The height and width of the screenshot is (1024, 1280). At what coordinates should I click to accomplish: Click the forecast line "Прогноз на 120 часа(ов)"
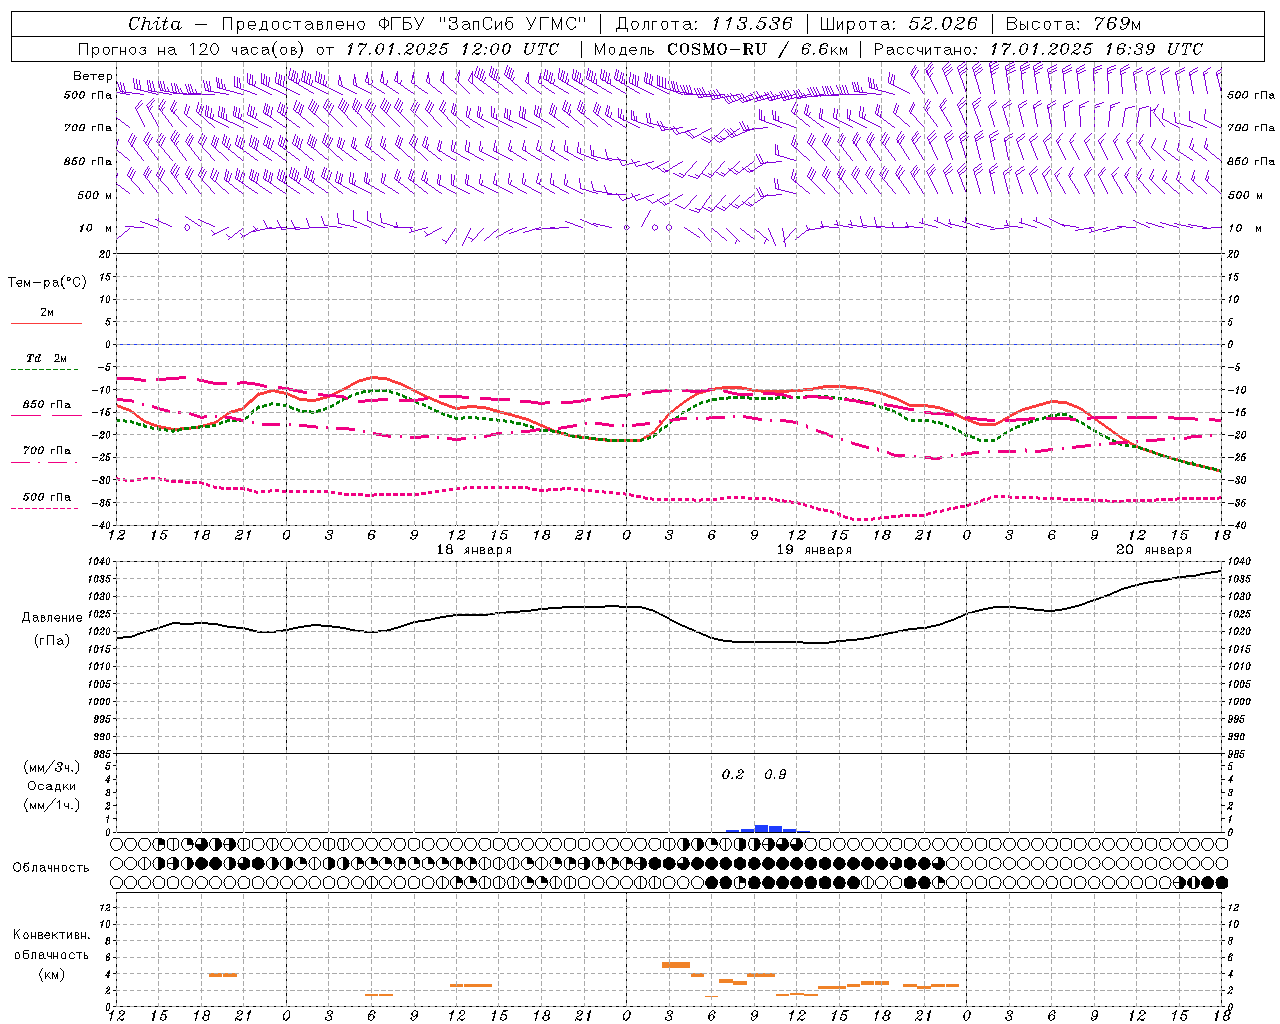(x=192, y=49)
